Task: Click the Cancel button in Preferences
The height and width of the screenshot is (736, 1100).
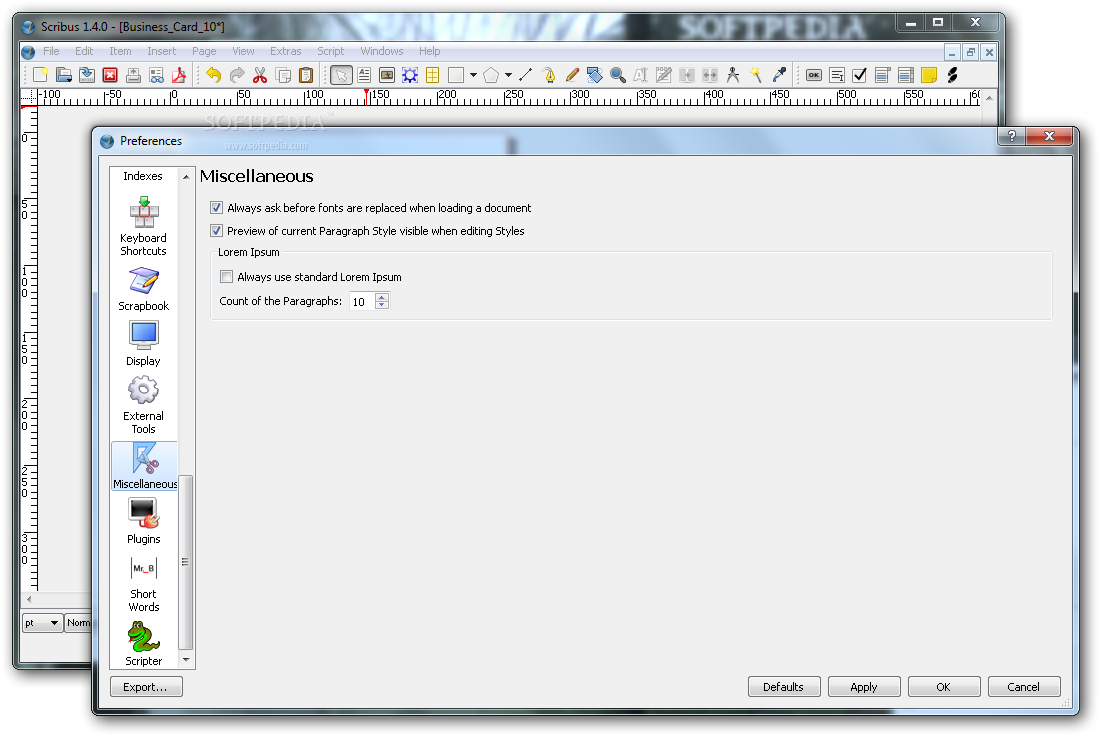Action: pyautogui.click(x=1024, y=687)
